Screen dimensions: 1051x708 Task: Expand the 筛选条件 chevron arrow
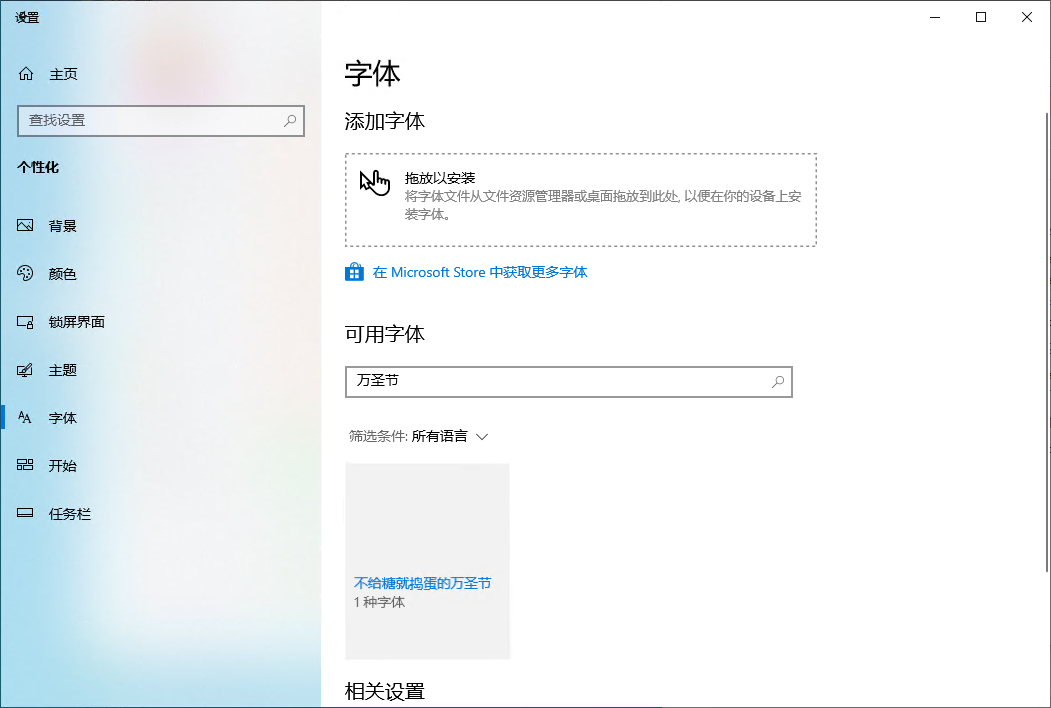[x=483, y=436]
